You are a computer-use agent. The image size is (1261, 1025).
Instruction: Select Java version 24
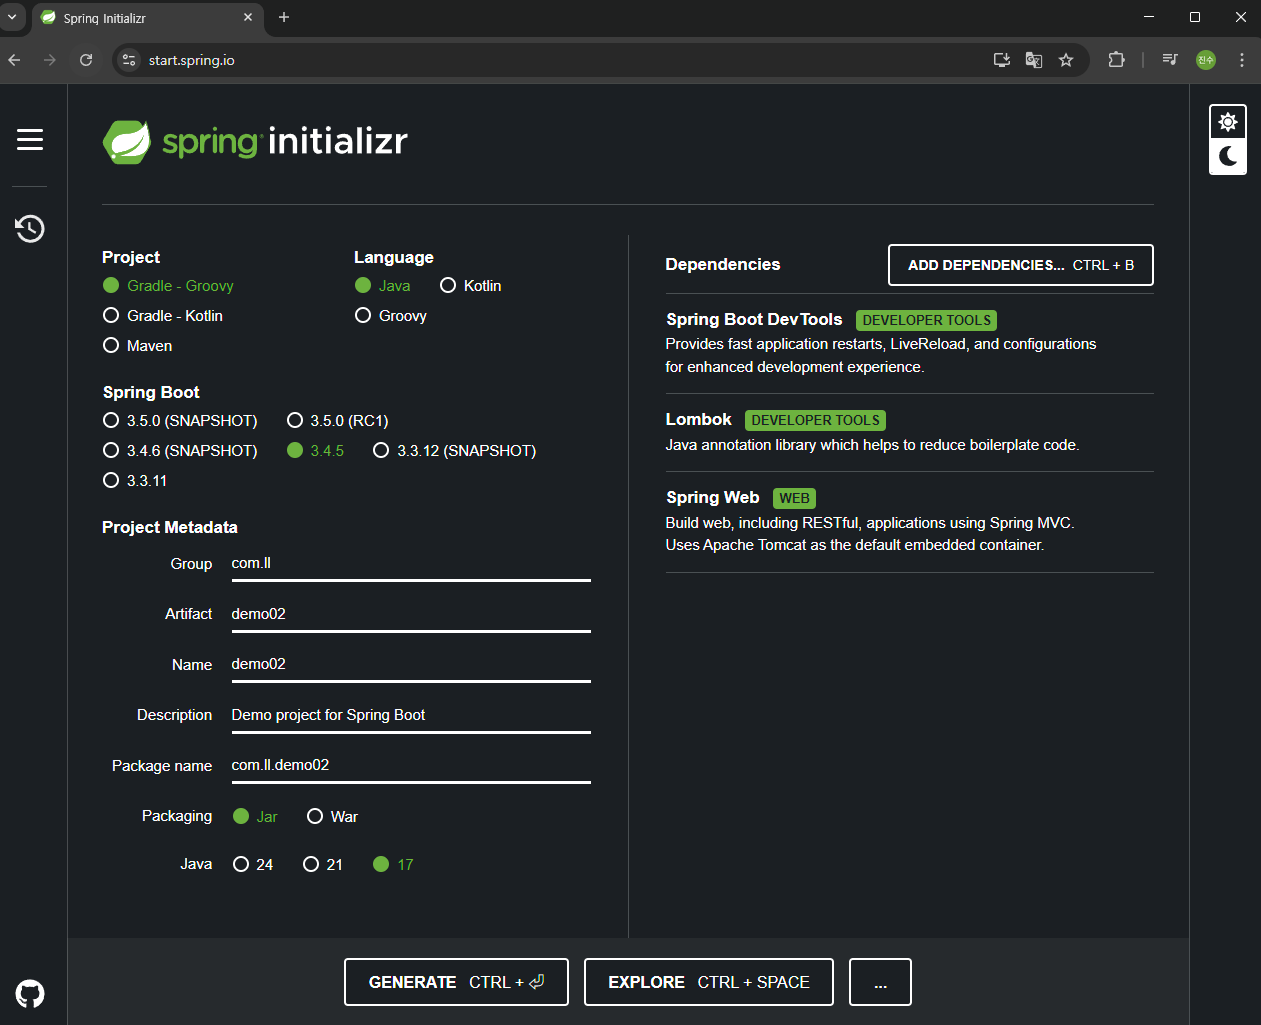click(x=253, y=865)
